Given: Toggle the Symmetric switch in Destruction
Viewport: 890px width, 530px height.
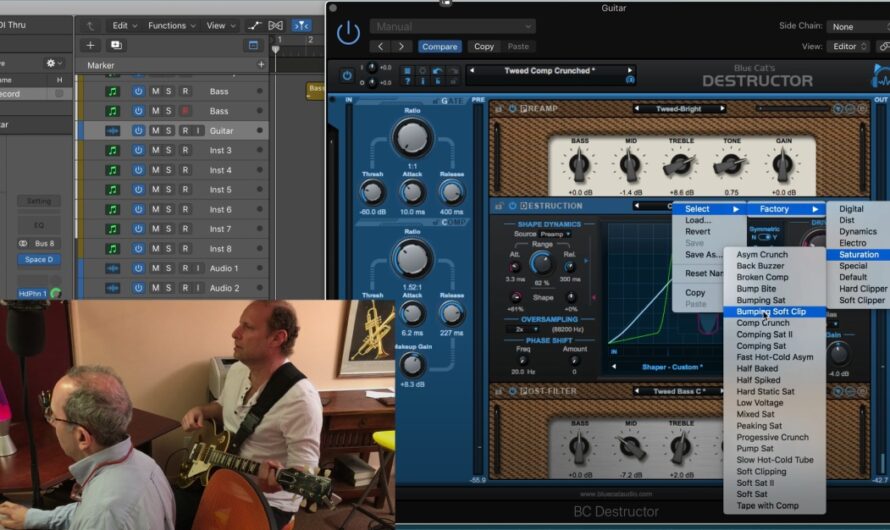Looking at the screenshot, I should pos(764,237).
